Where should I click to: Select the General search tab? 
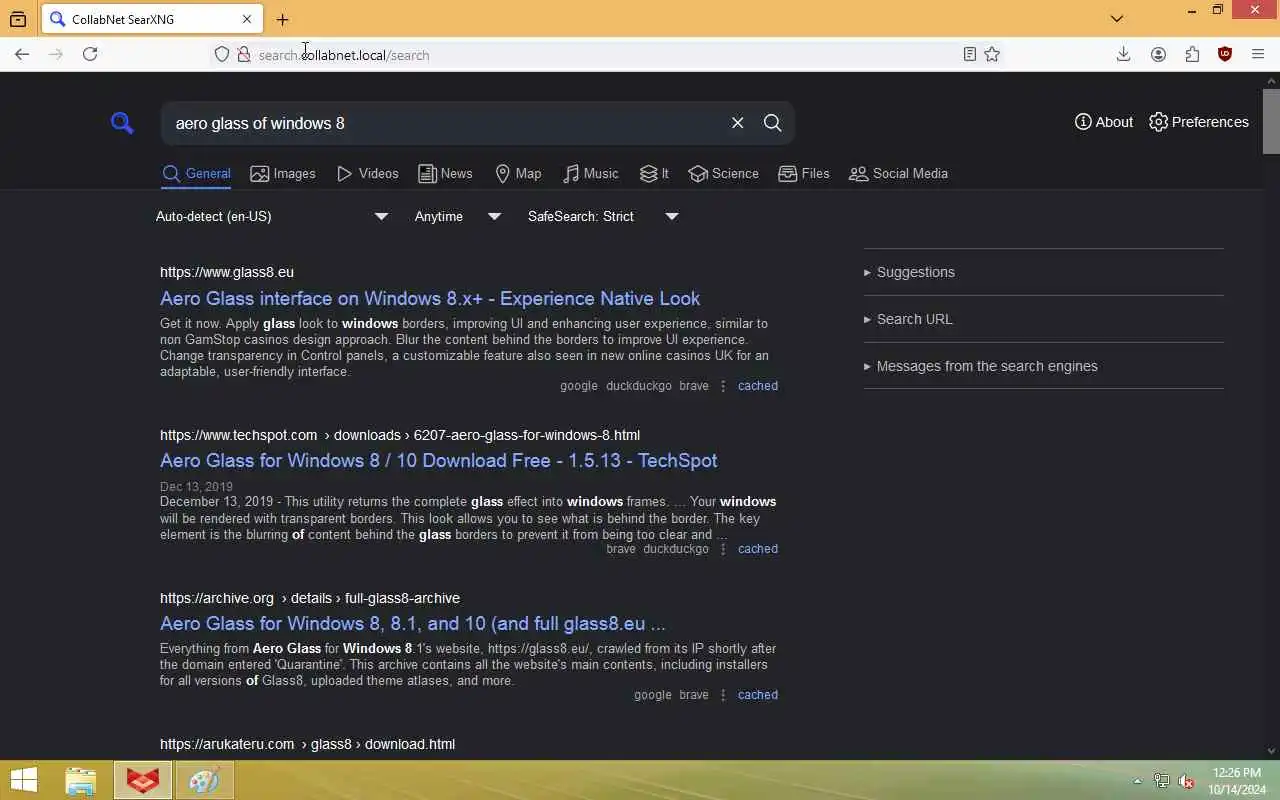click(197, 173)
